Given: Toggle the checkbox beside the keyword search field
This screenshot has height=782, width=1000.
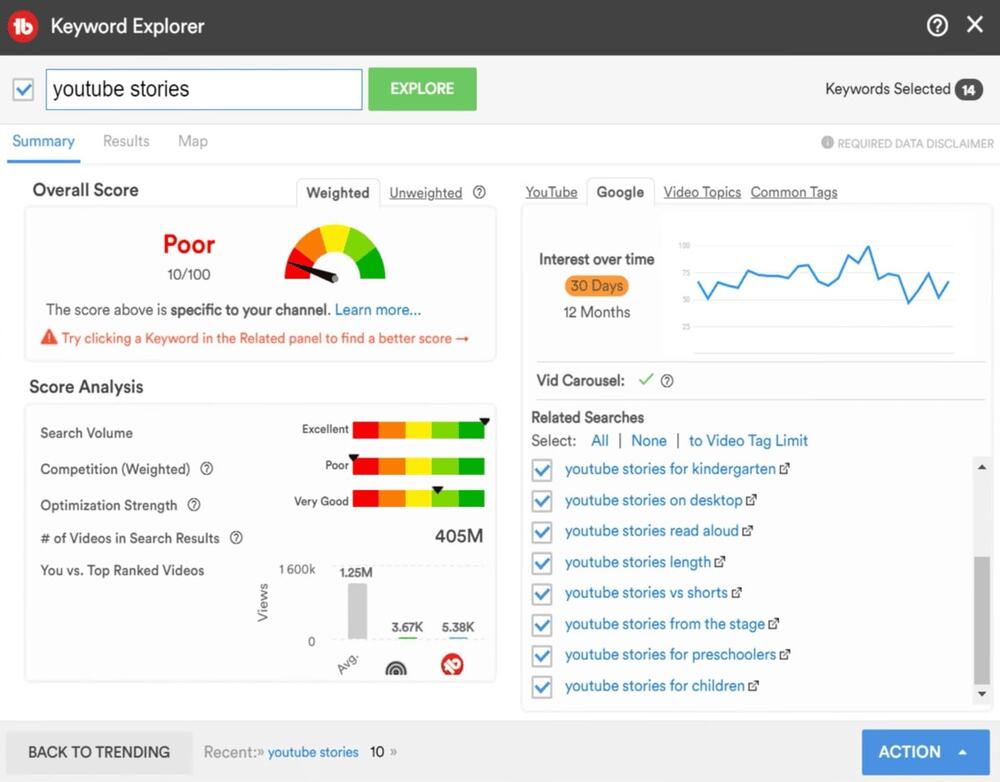Looking at the screenshot, I should point(24,89).
